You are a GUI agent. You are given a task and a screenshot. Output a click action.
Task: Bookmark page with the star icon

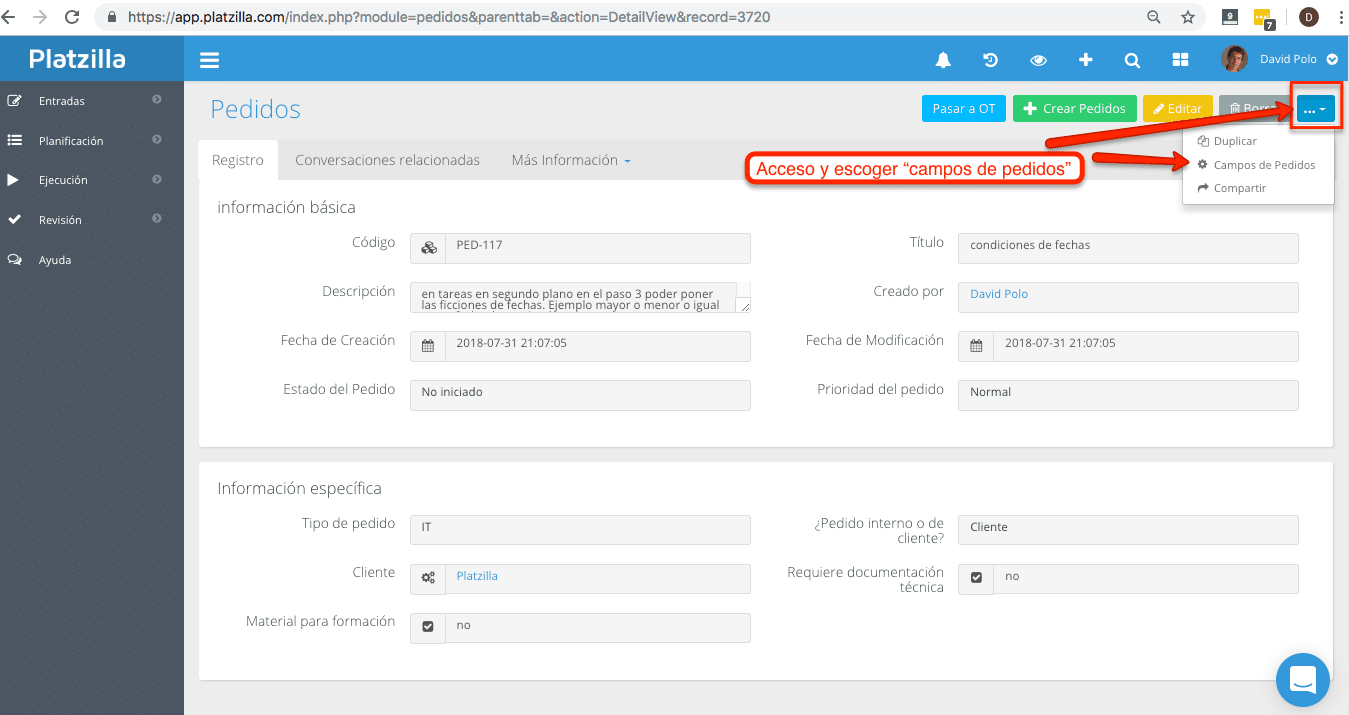[1187, 17]
